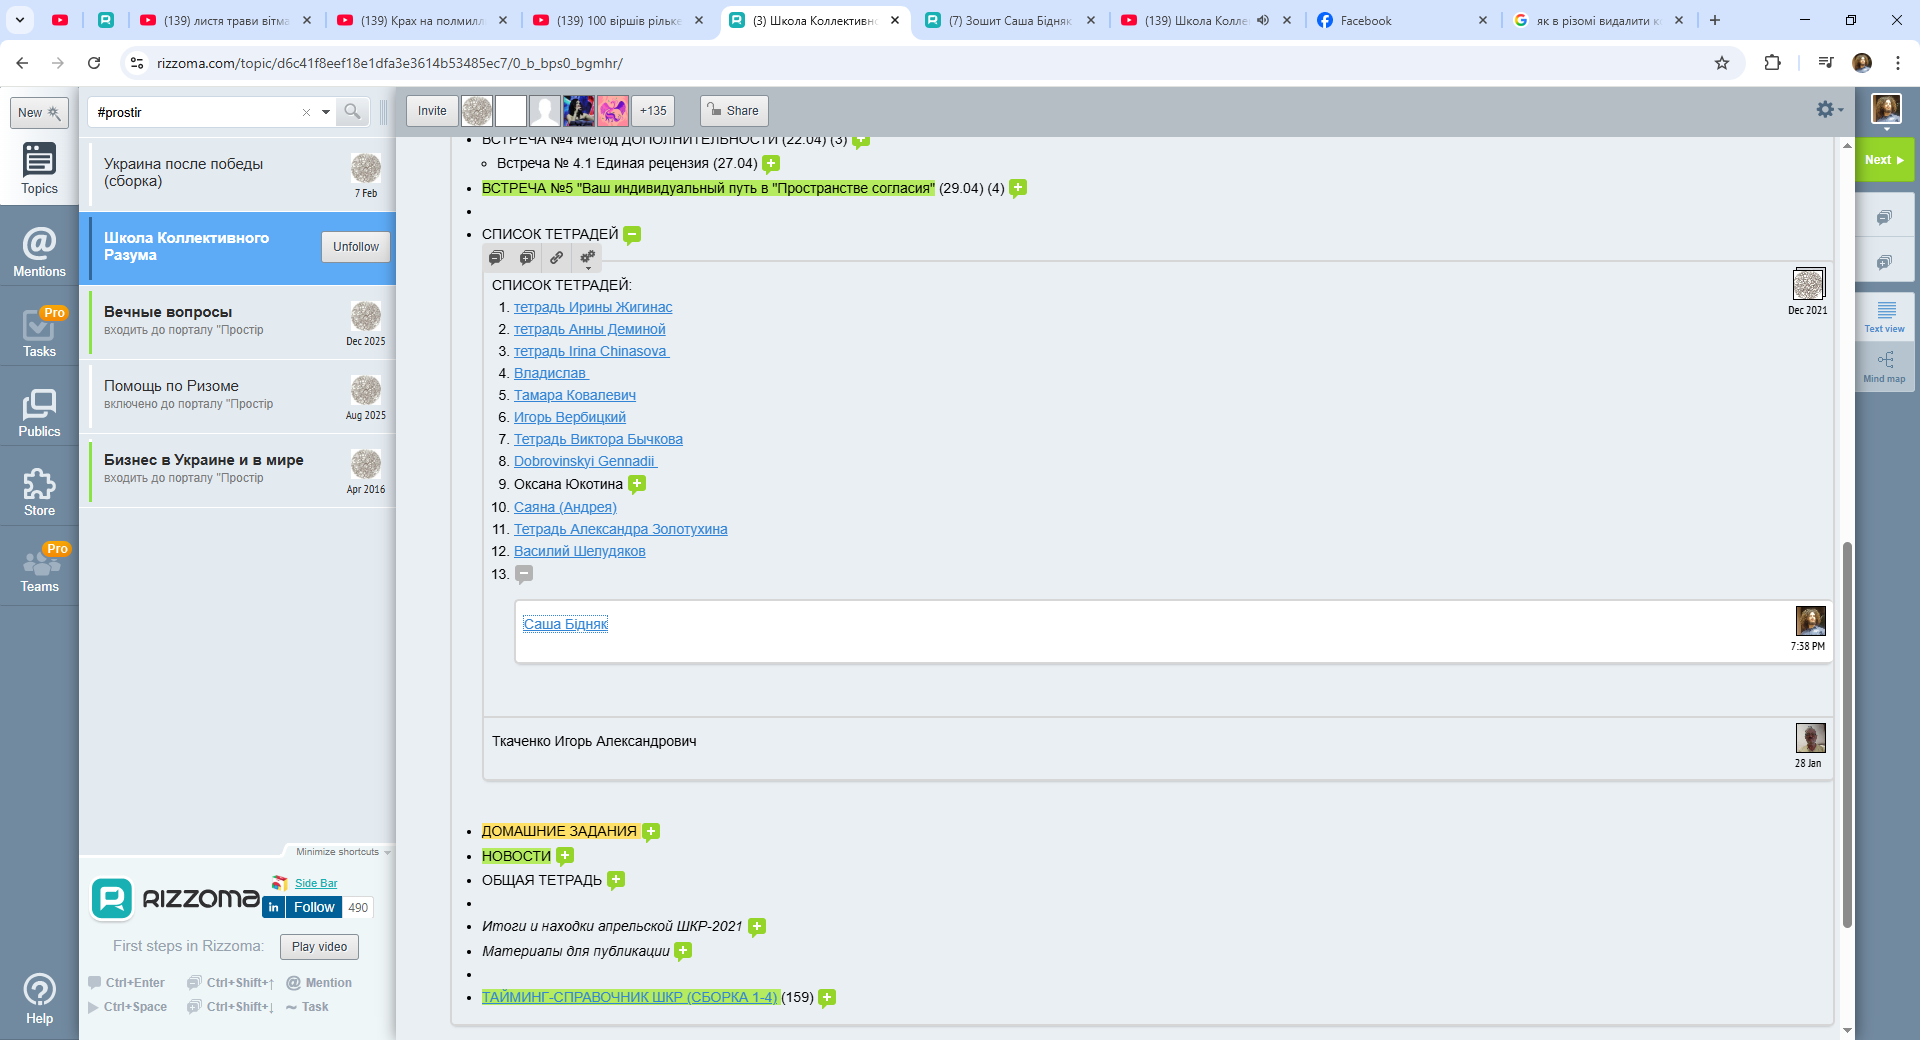1920x1040 pixels.
Task: Open the Tasks panel icon
Action: click(x=39, y=331)
